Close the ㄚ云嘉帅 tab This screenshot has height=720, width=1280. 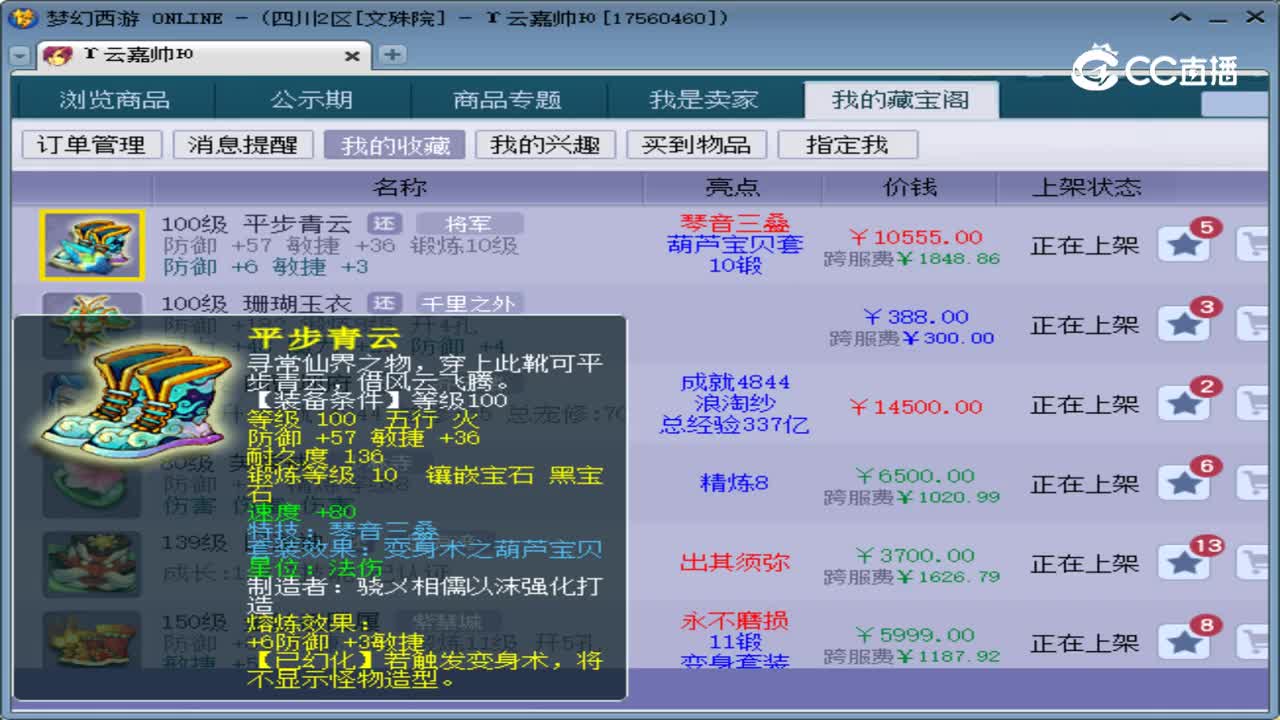pos(352,57)
